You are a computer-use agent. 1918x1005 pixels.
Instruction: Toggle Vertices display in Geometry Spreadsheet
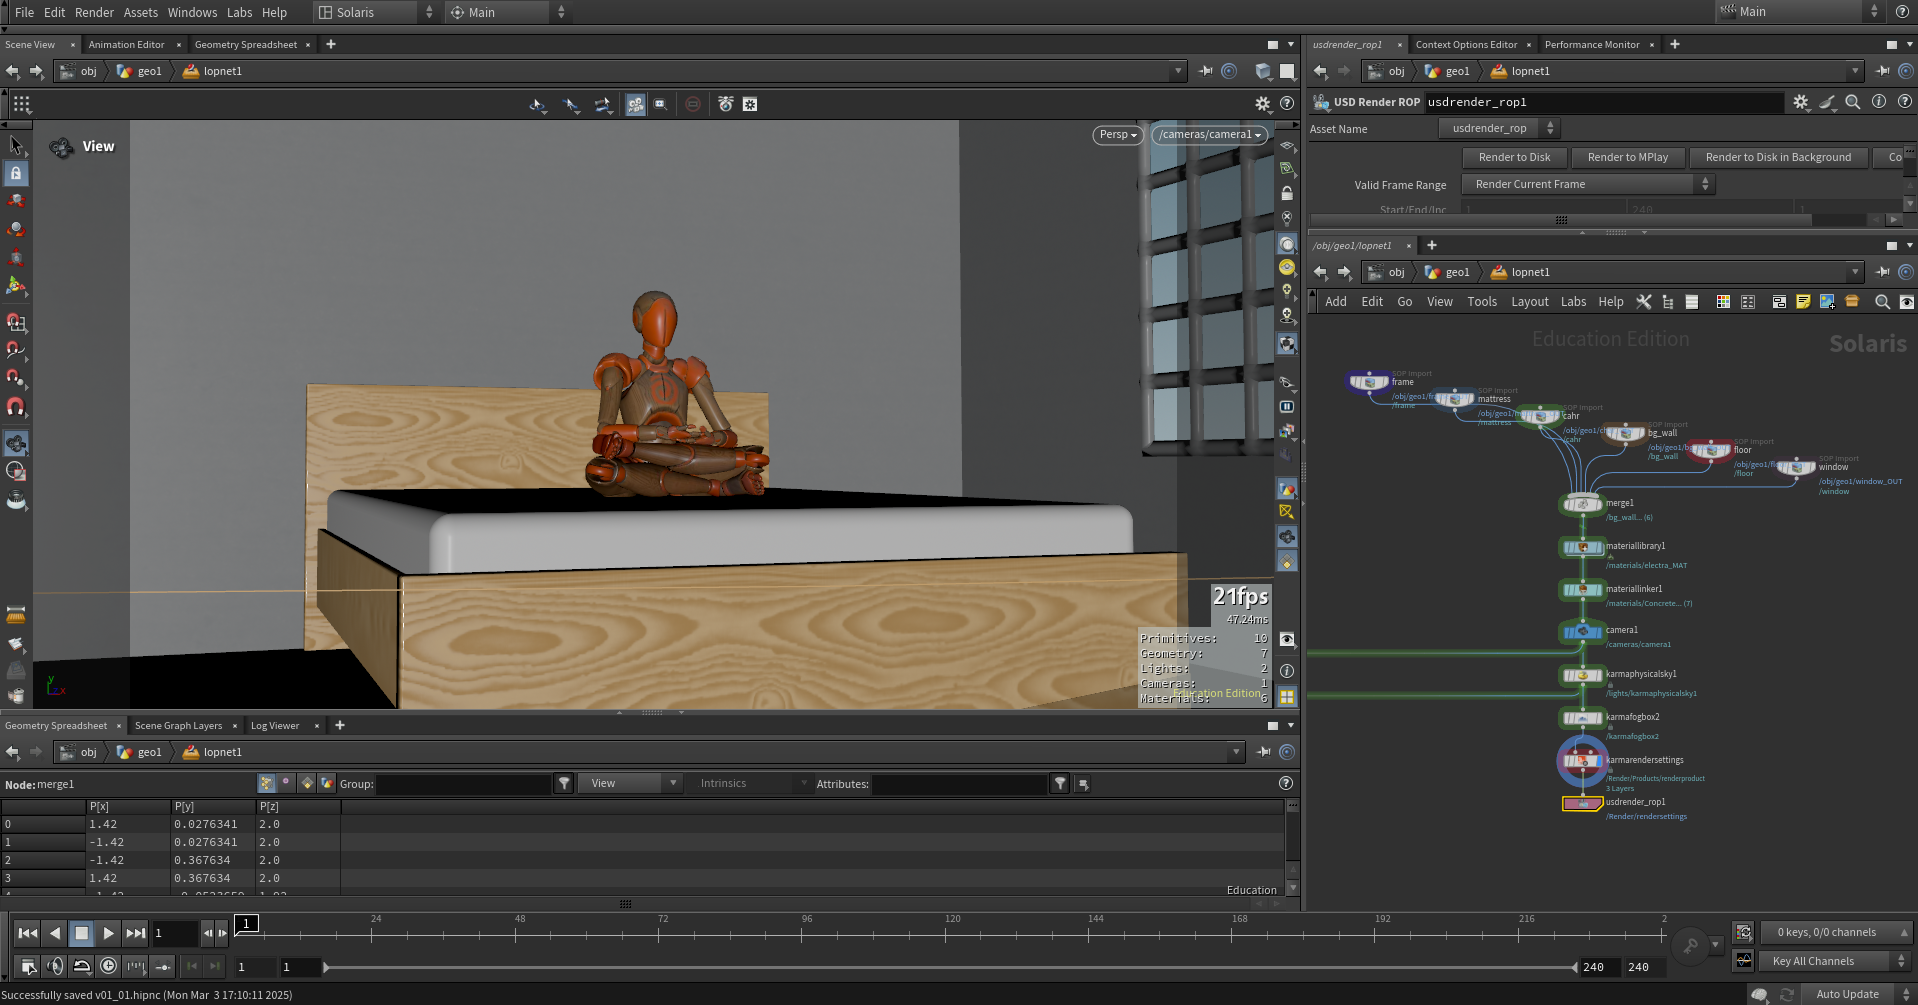pyautogui.click(x=286, y=784)
